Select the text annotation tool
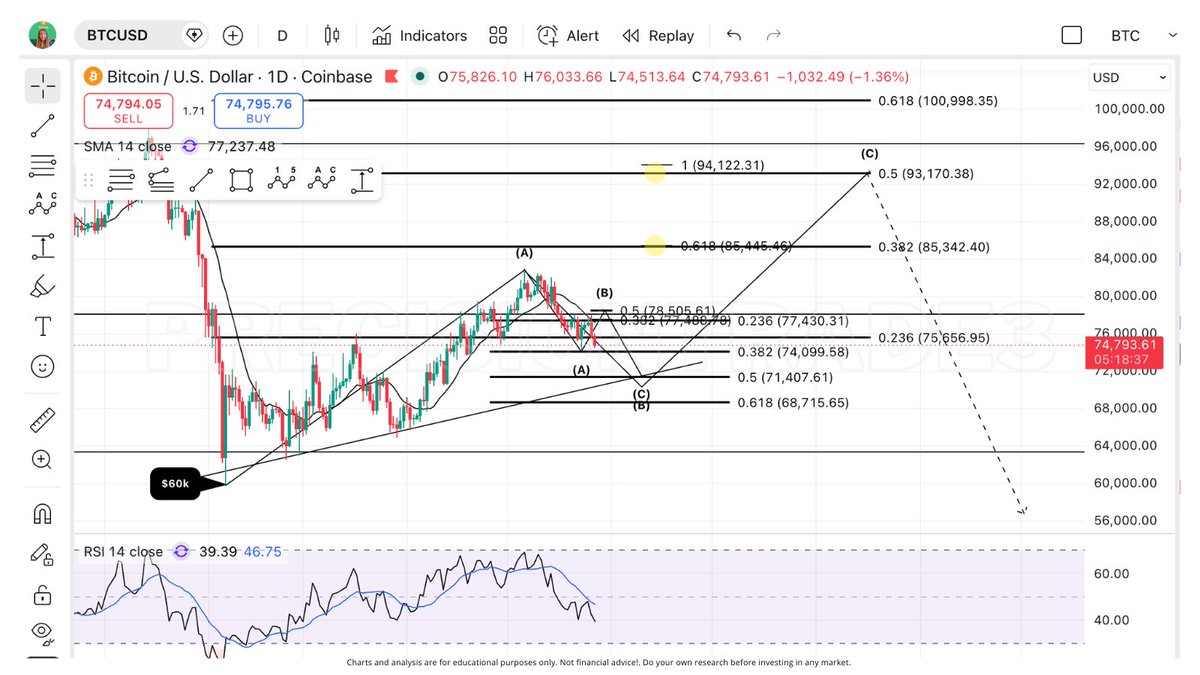Image resolution: width=1200 pixels, height=675 pixels. point(42,326)
